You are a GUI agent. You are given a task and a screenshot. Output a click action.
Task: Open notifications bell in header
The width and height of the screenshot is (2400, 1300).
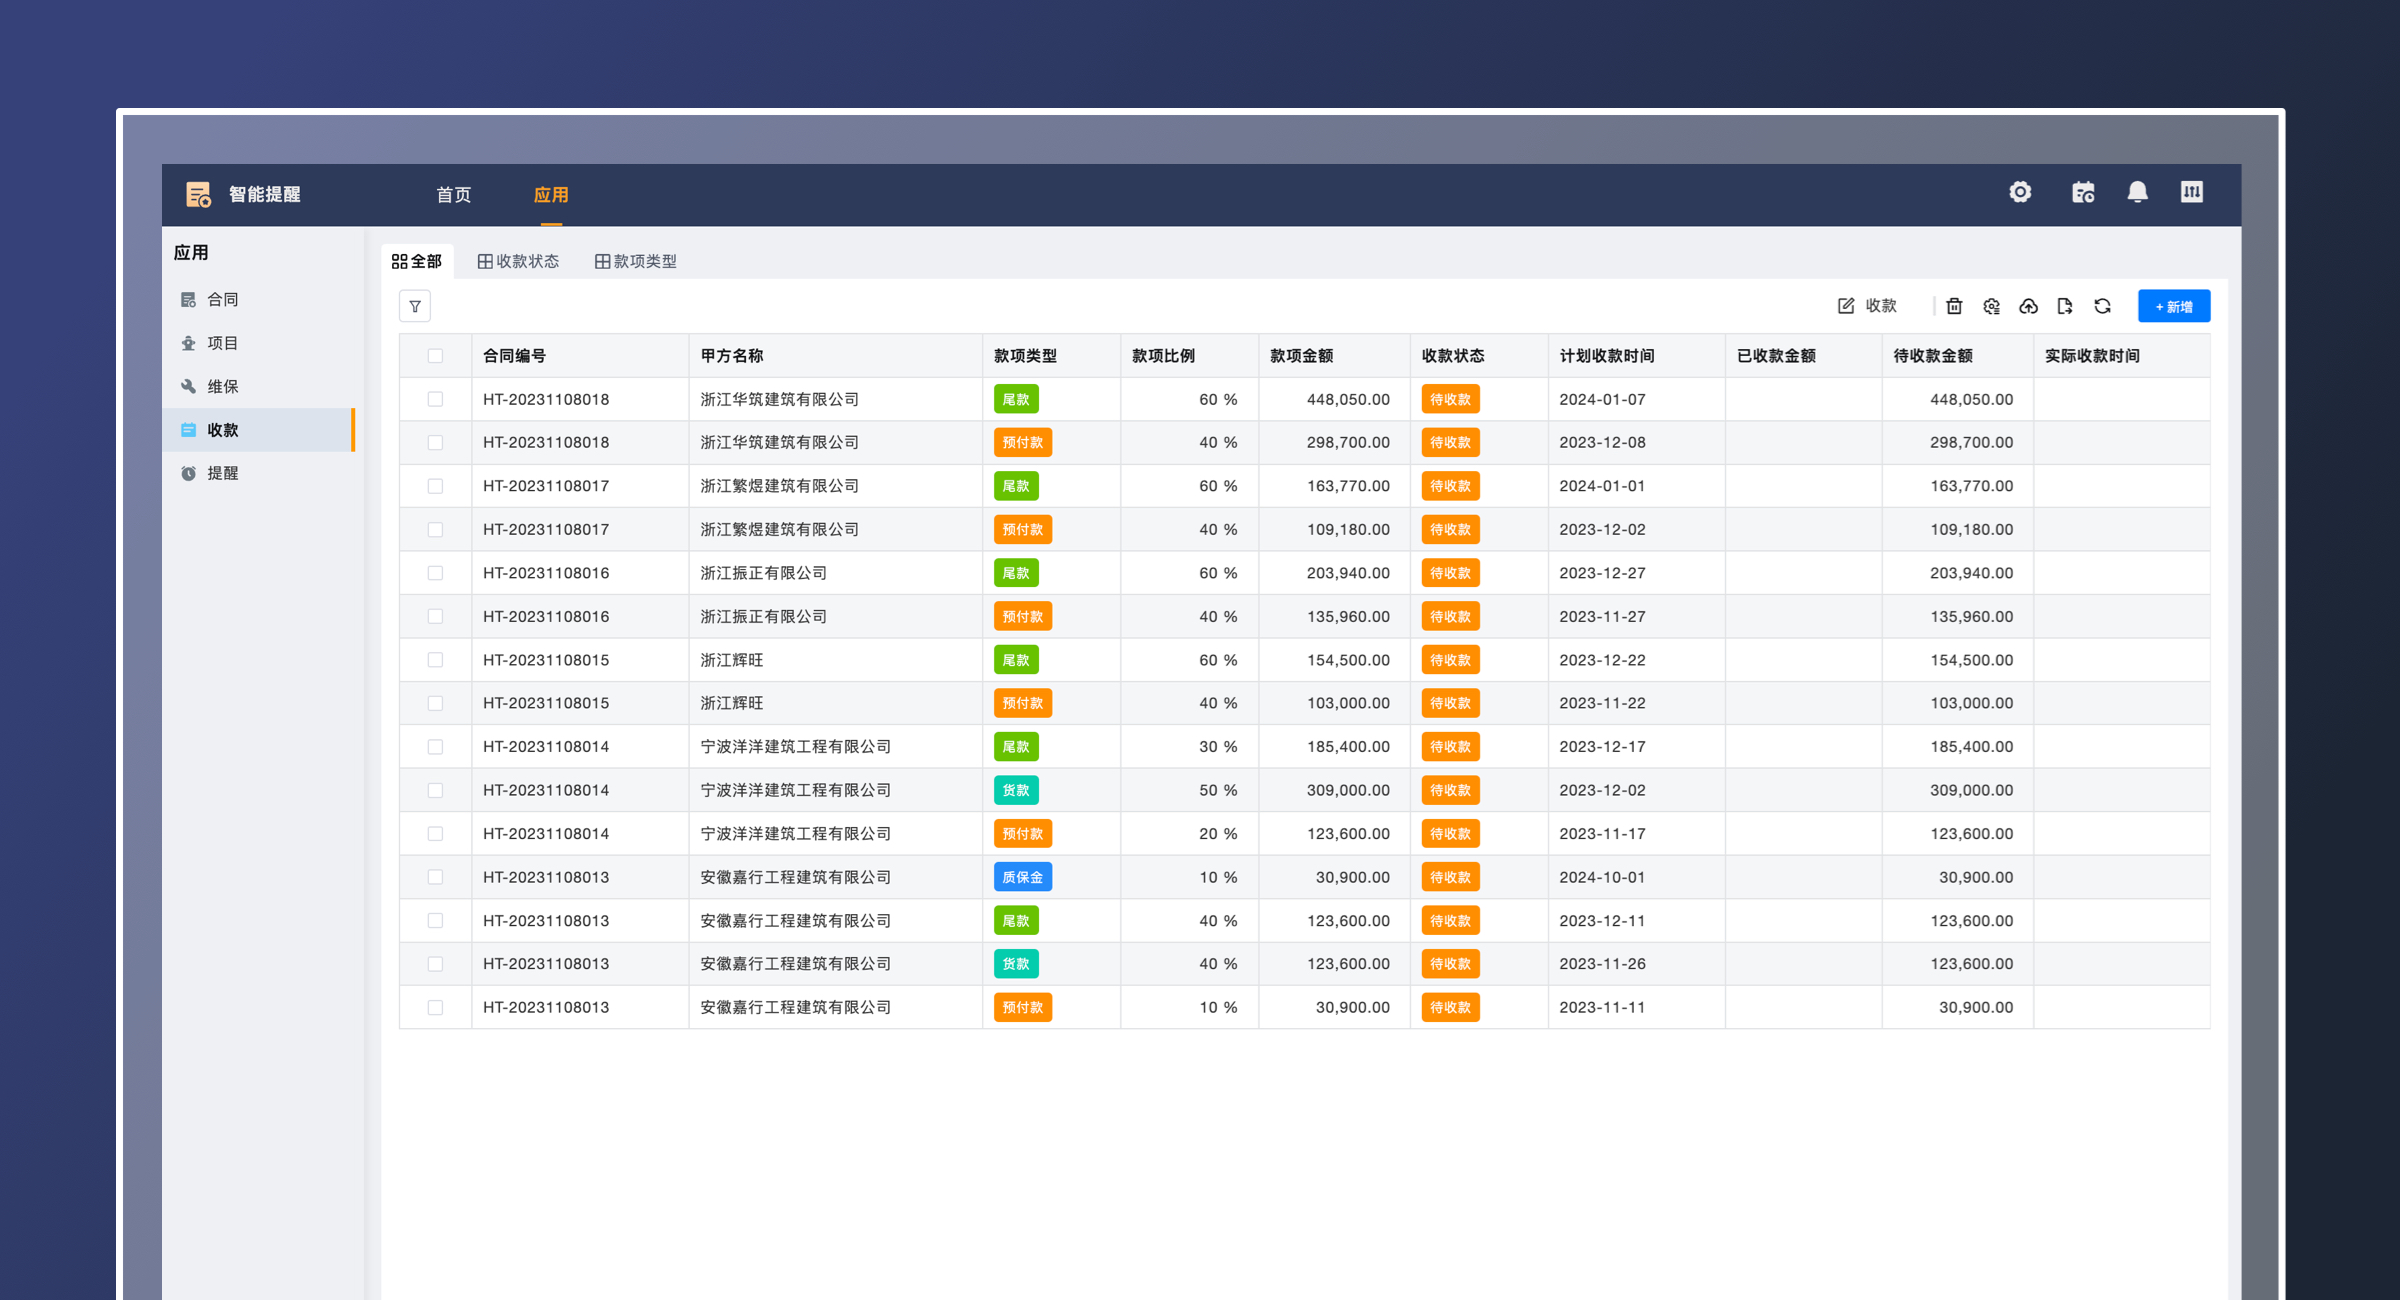click(2137, 192)
